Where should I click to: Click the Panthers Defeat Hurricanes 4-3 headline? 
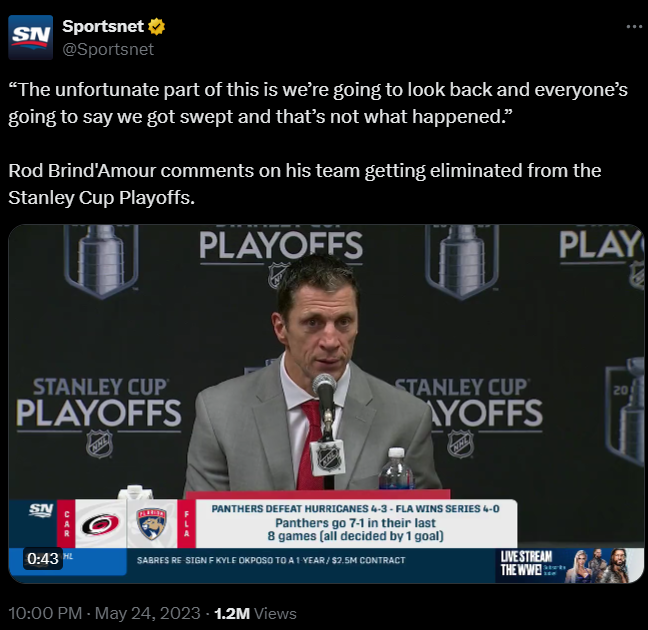coord(355,508)
